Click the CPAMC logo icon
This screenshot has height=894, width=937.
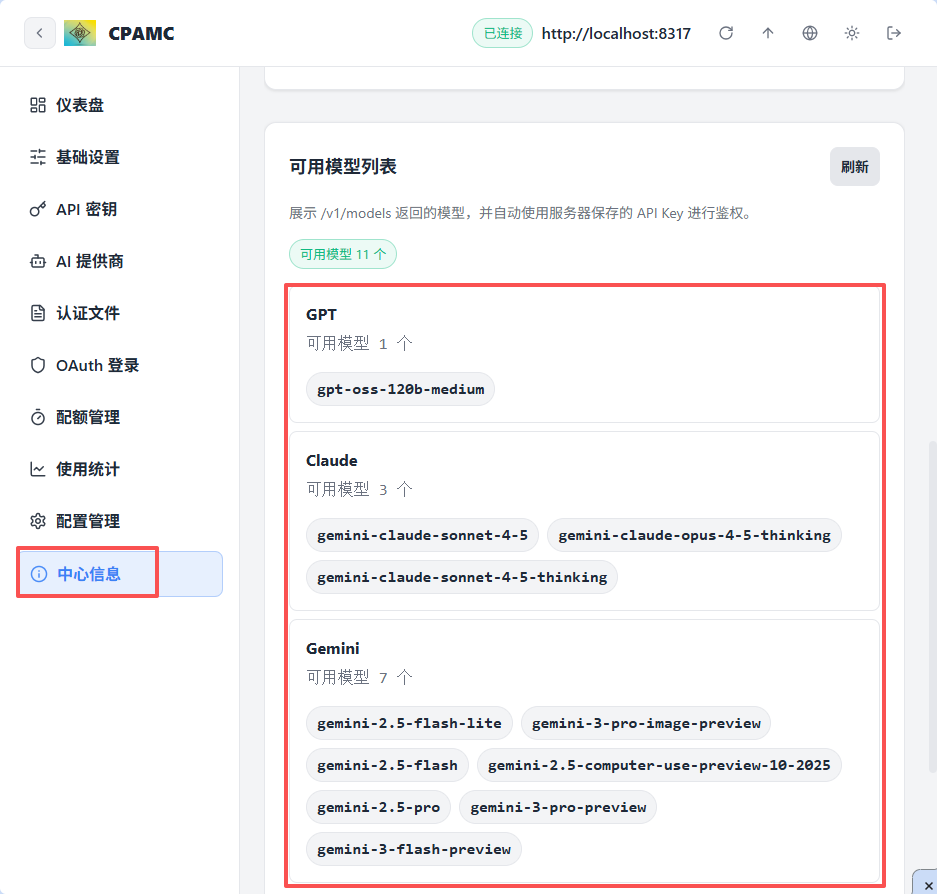80,33
